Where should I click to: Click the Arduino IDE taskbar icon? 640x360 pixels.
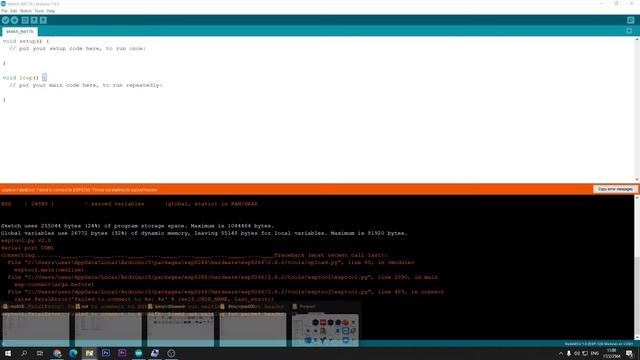[x=138, y=353]
